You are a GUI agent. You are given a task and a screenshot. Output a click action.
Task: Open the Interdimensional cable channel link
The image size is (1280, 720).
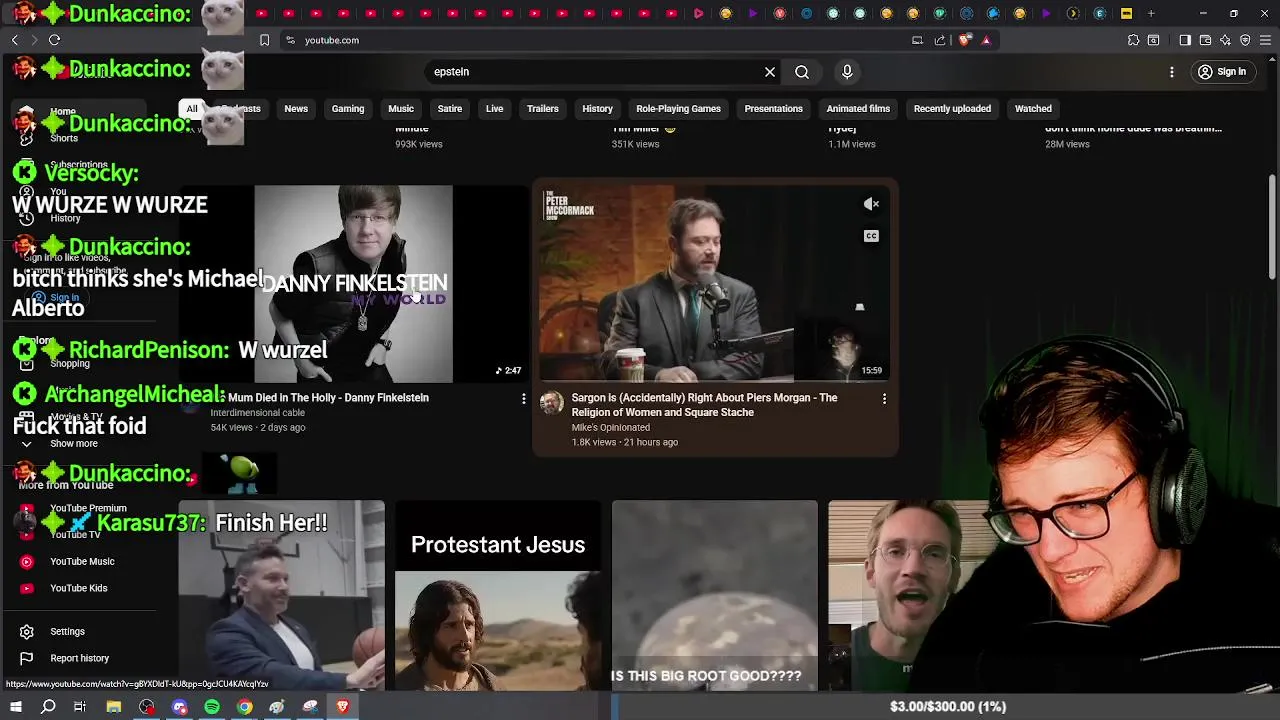(258, 413)
